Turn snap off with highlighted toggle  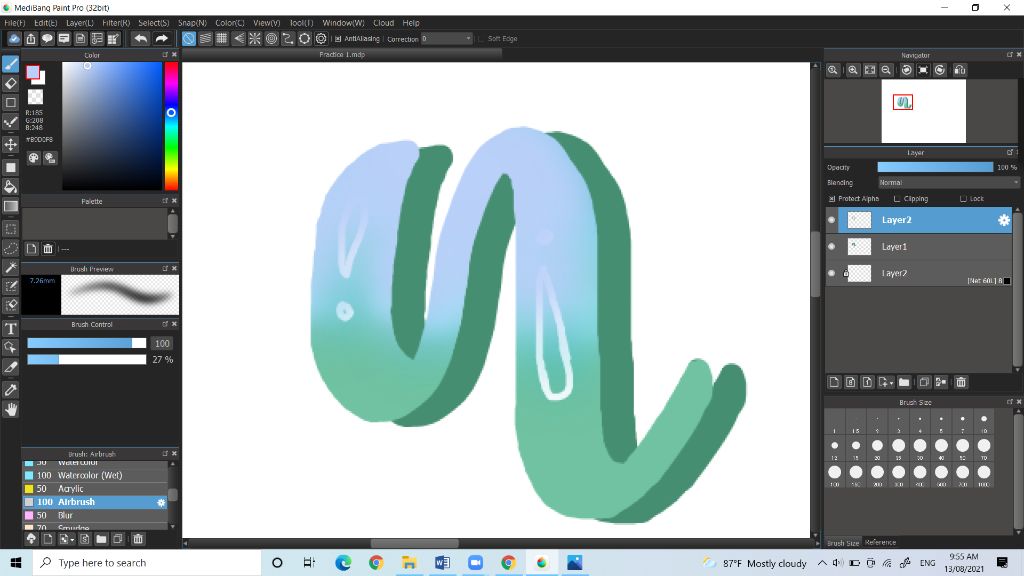[x=188, y=39]
